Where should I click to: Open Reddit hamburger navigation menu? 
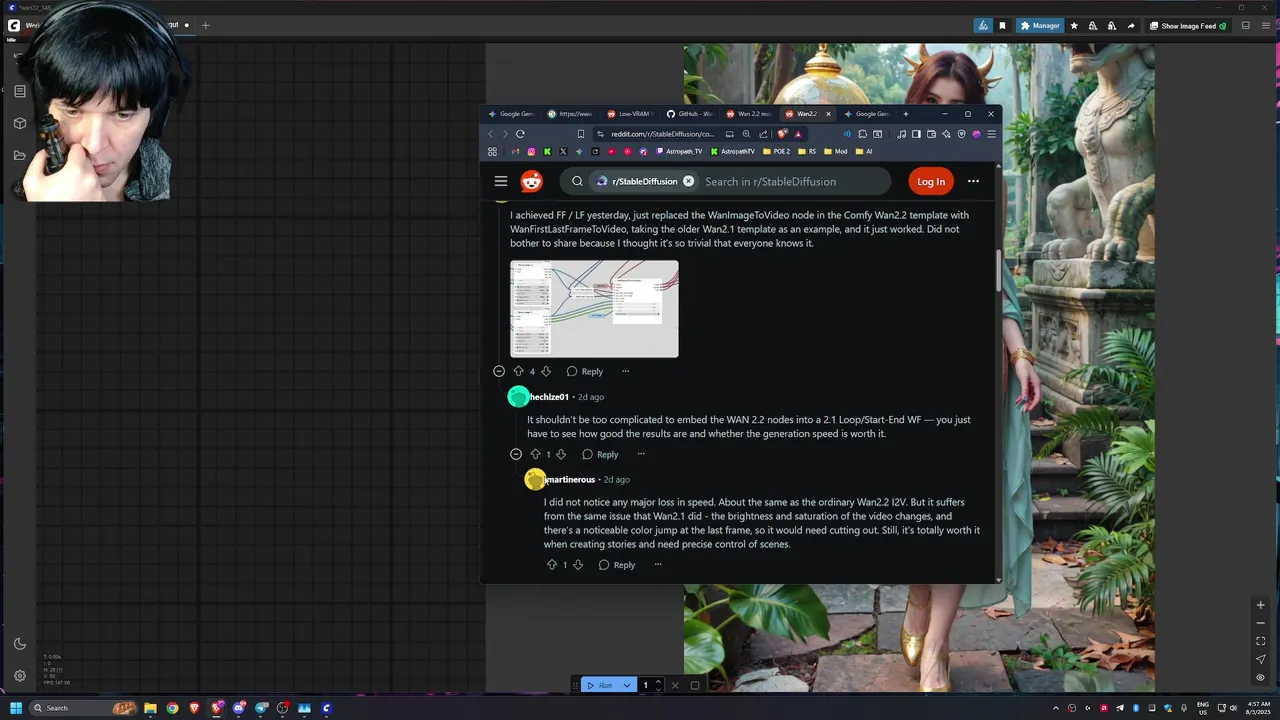tap(500, 181)
